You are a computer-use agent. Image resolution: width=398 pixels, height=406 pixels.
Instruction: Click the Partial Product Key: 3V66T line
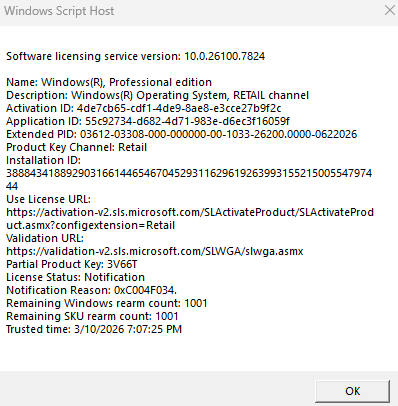[x=72, y=264]
